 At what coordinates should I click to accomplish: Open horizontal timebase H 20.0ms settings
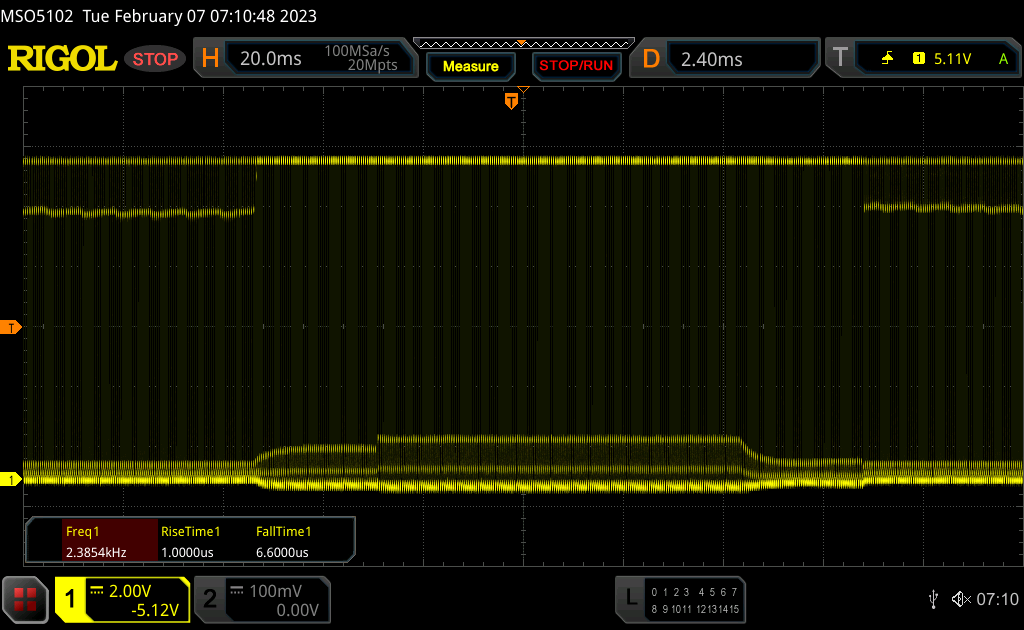304,59
